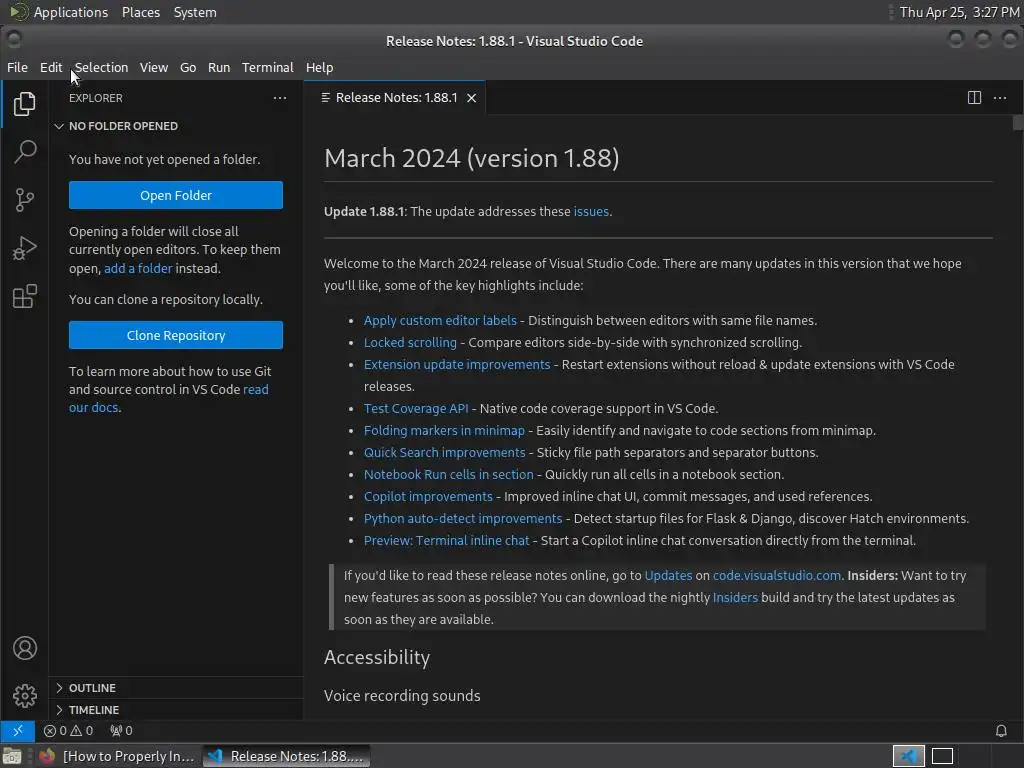Open the Extensions view
This screenshot has width=1024, height=768.
pos(24,296)
